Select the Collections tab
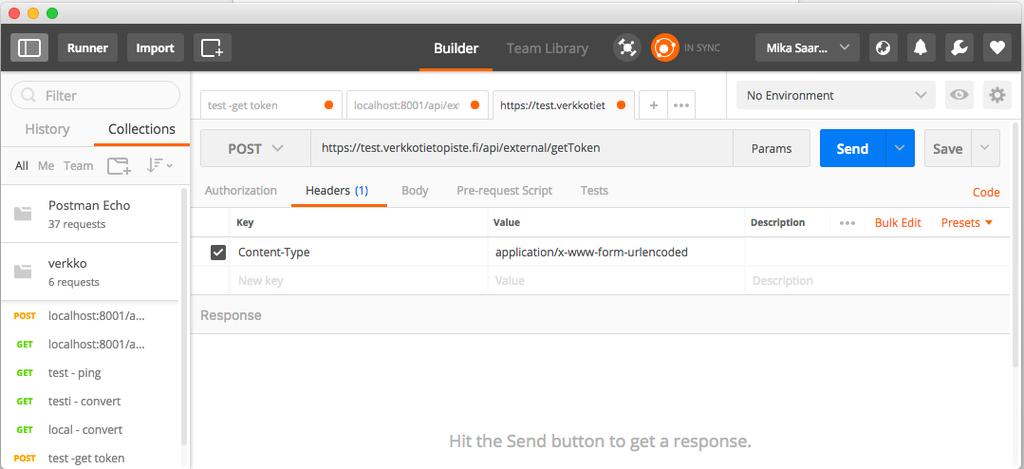Viewport: 1024px width, 469px height. click(142, 129)
